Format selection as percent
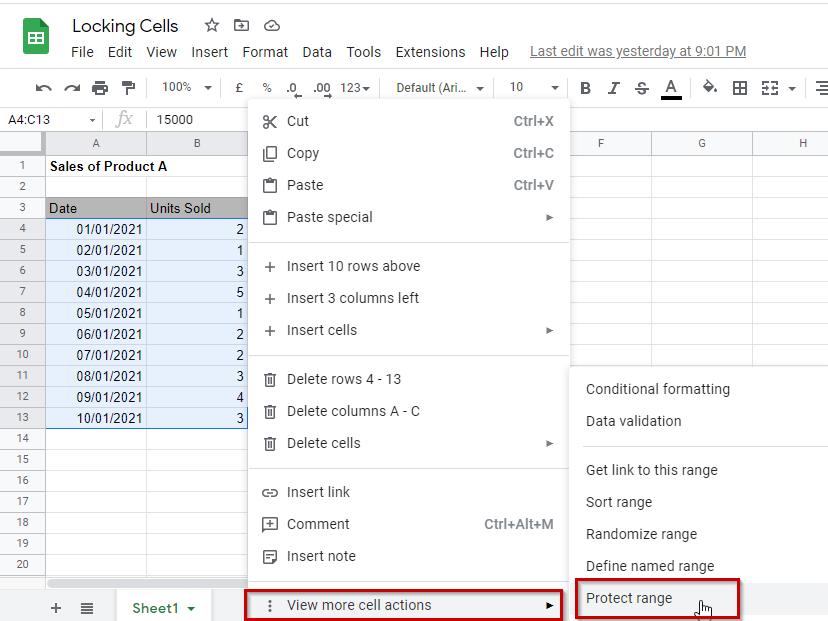This screenshot has width=828, height=621. [x=267, y=88]
